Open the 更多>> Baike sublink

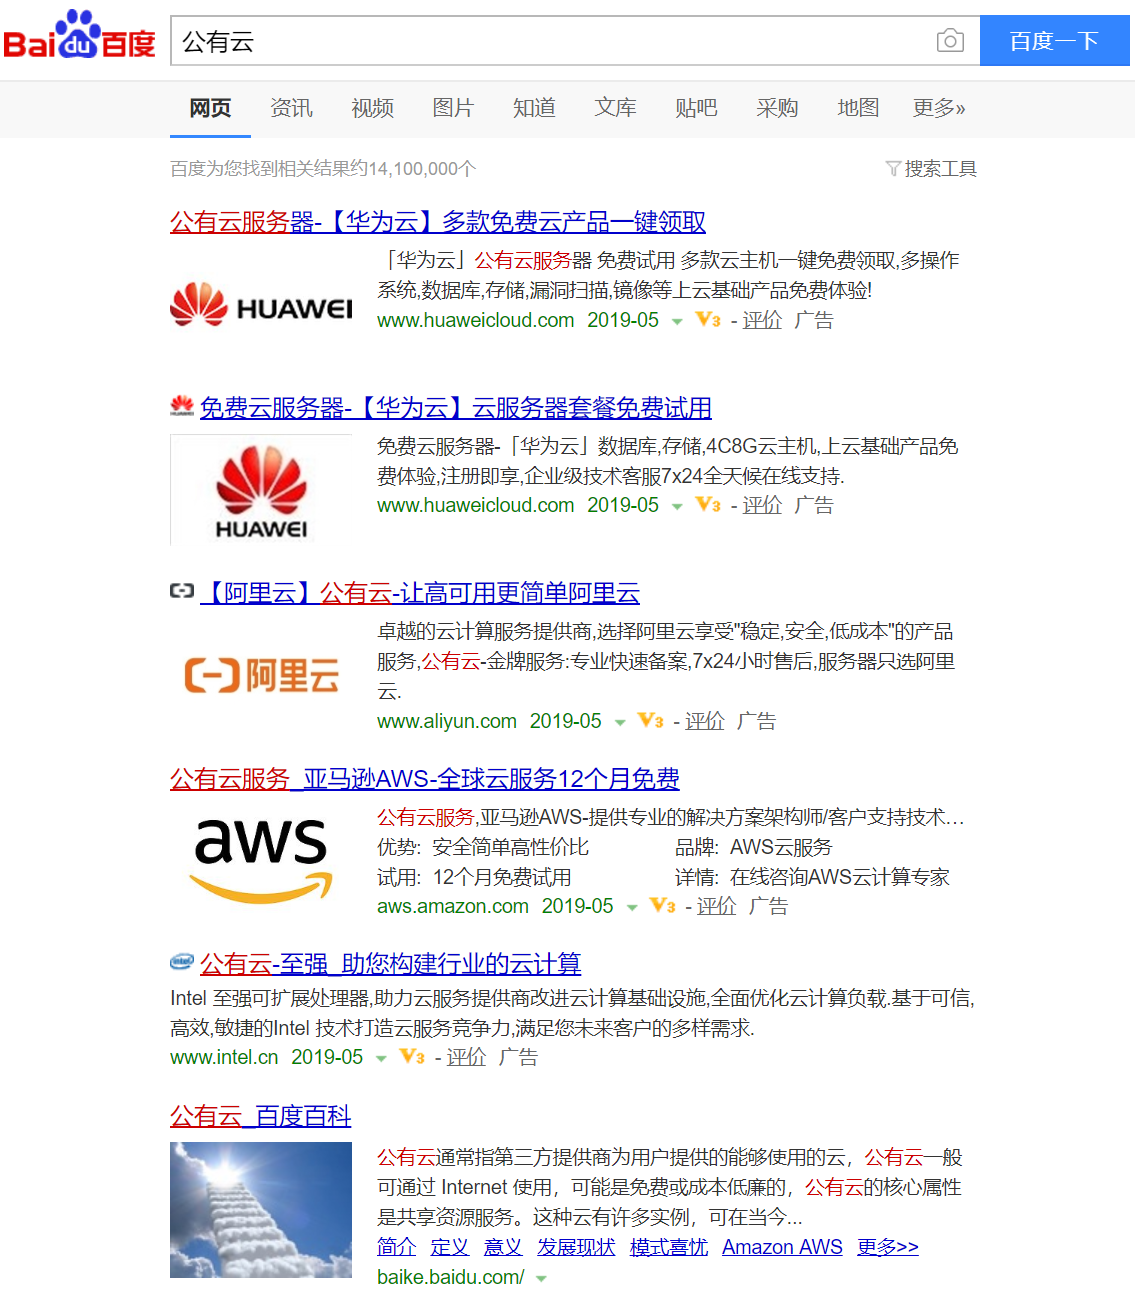tap(888, 1247)
